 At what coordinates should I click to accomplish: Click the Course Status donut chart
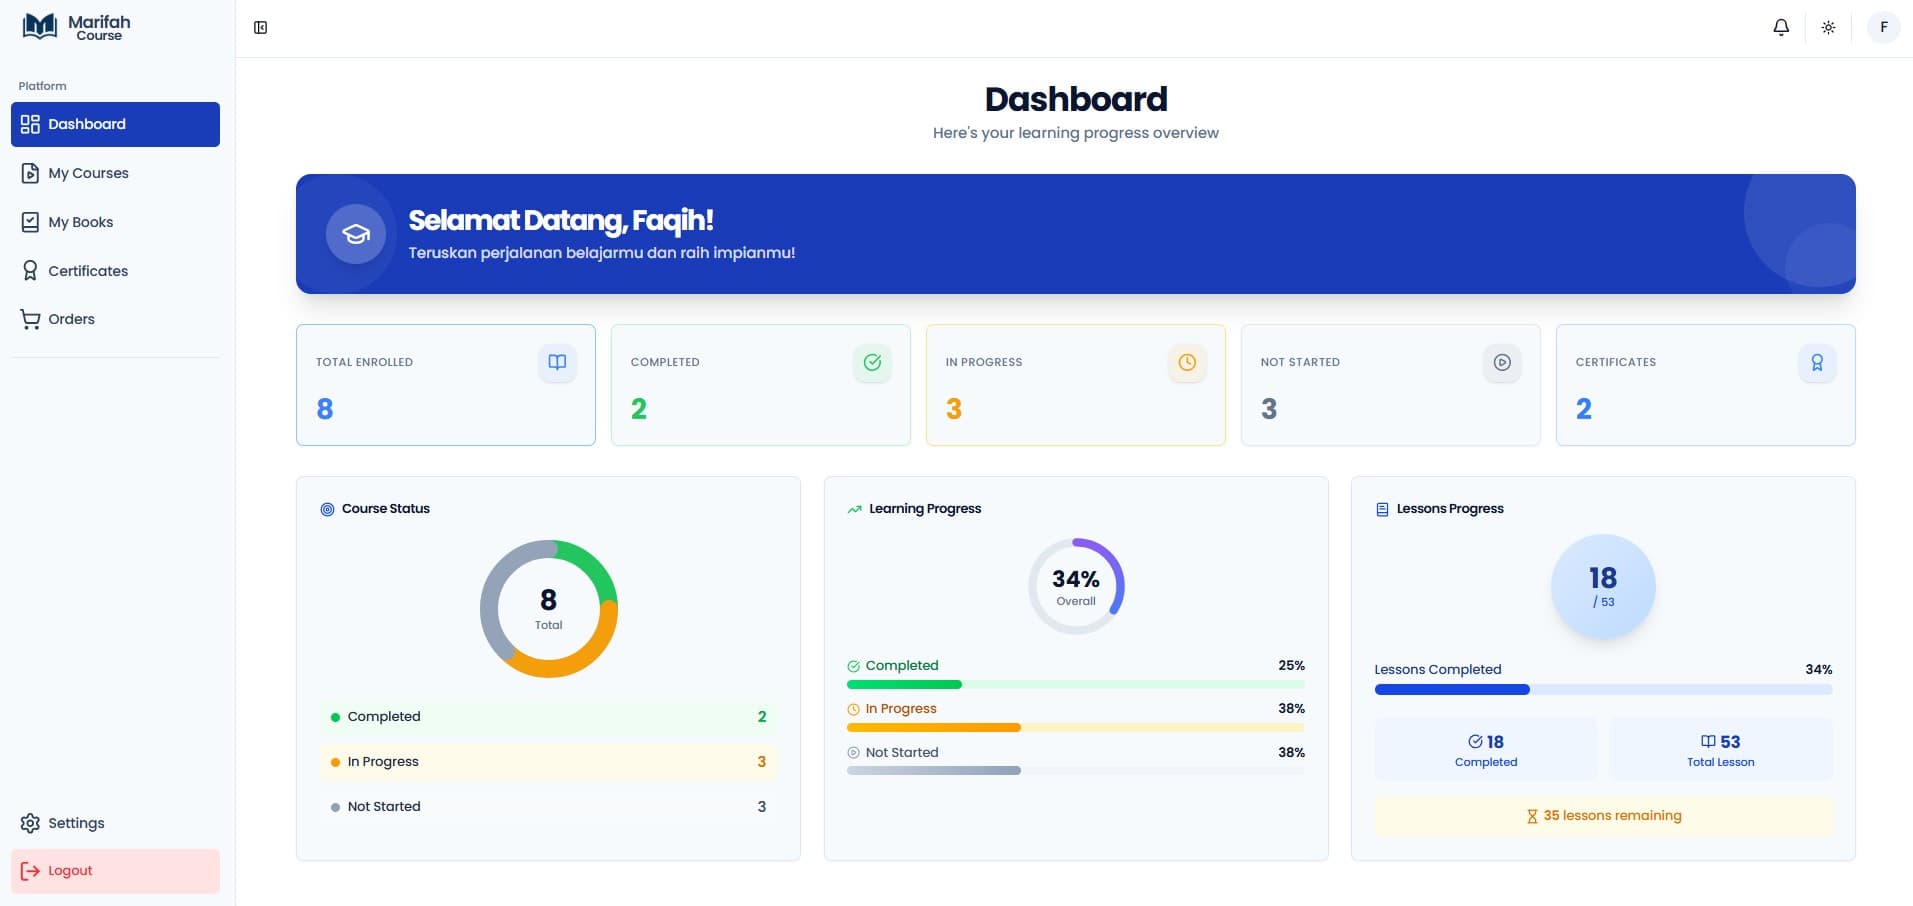[549, 609]
